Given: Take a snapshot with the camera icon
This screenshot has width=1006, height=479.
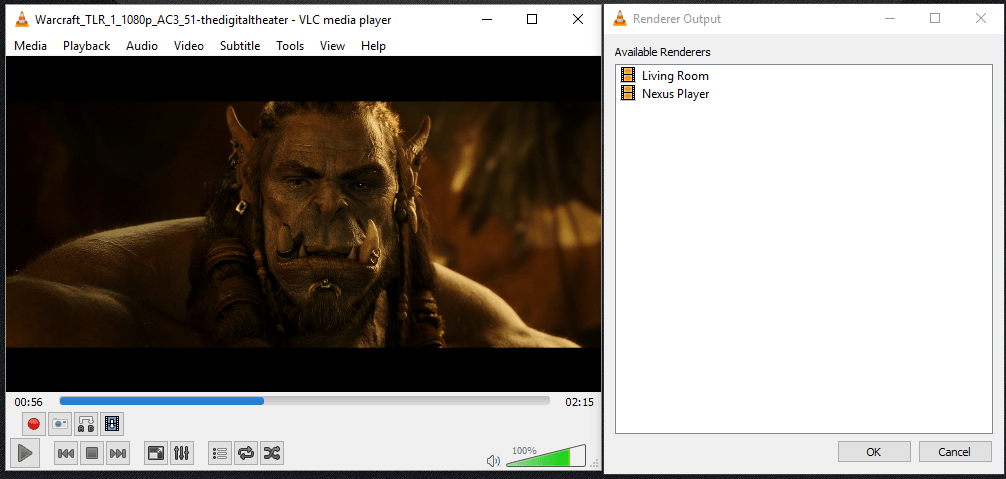Looking at the screenshot, I should (60, 424).
